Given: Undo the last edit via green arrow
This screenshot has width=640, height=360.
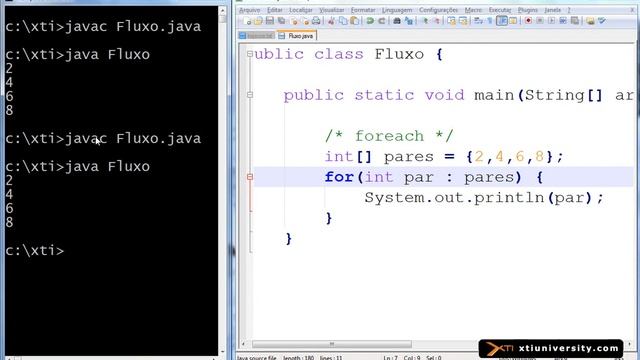Looking at the screenshot, I should 370,21.
